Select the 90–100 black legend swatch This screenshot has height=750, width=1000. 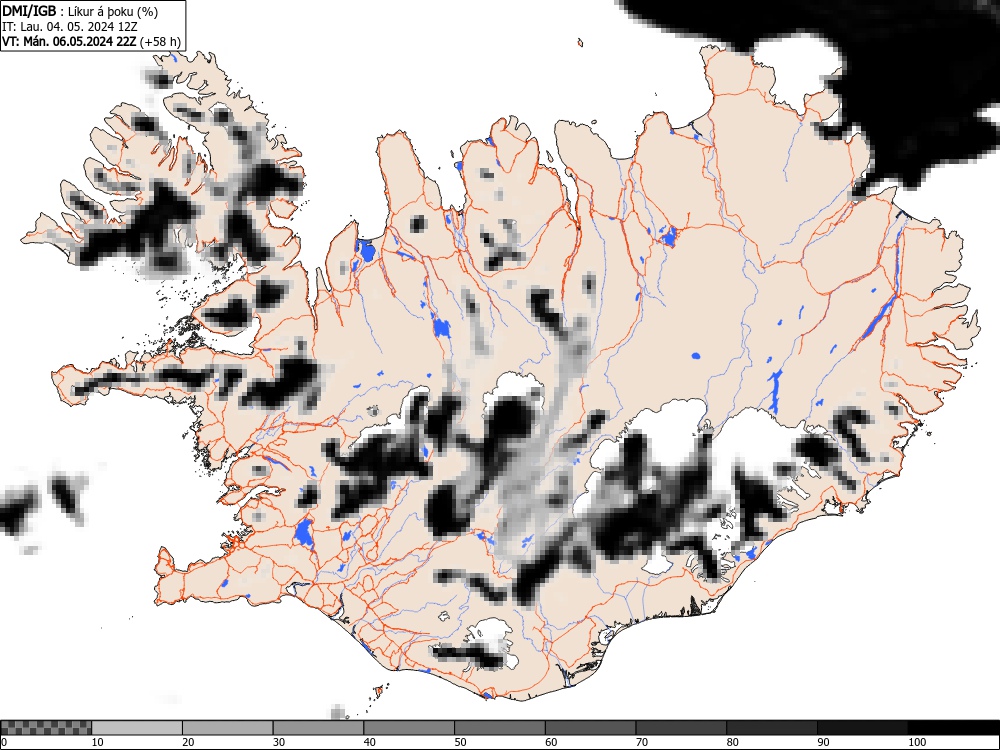point(862,728)
